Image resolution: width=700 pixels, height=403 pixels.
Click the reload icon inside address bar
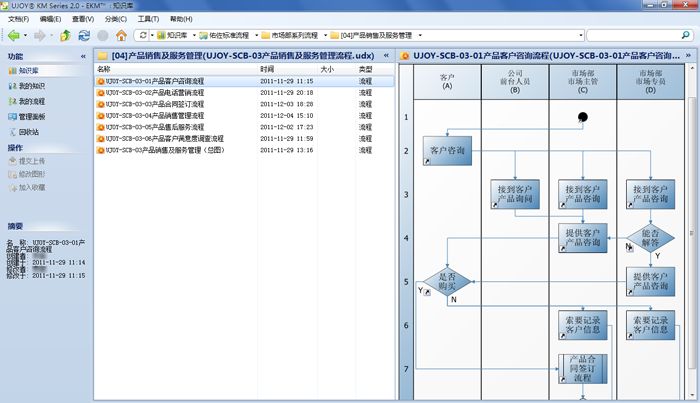click(143, 35)
